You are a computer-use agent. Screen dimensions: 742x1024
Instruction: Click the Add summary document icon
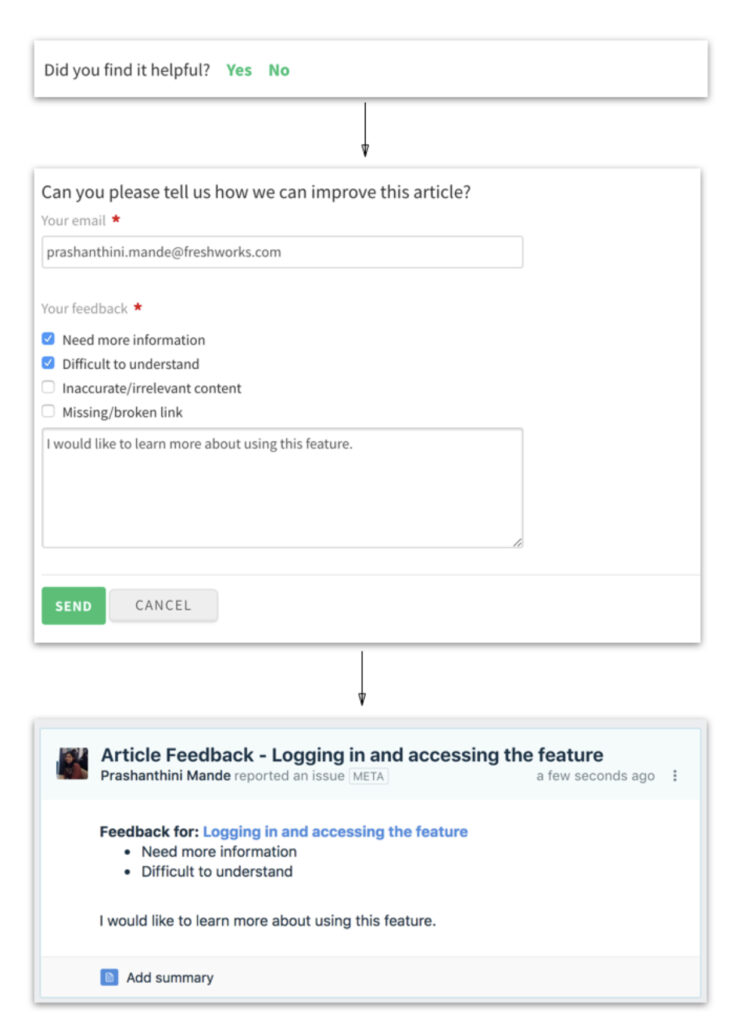[x=109, y=977]
